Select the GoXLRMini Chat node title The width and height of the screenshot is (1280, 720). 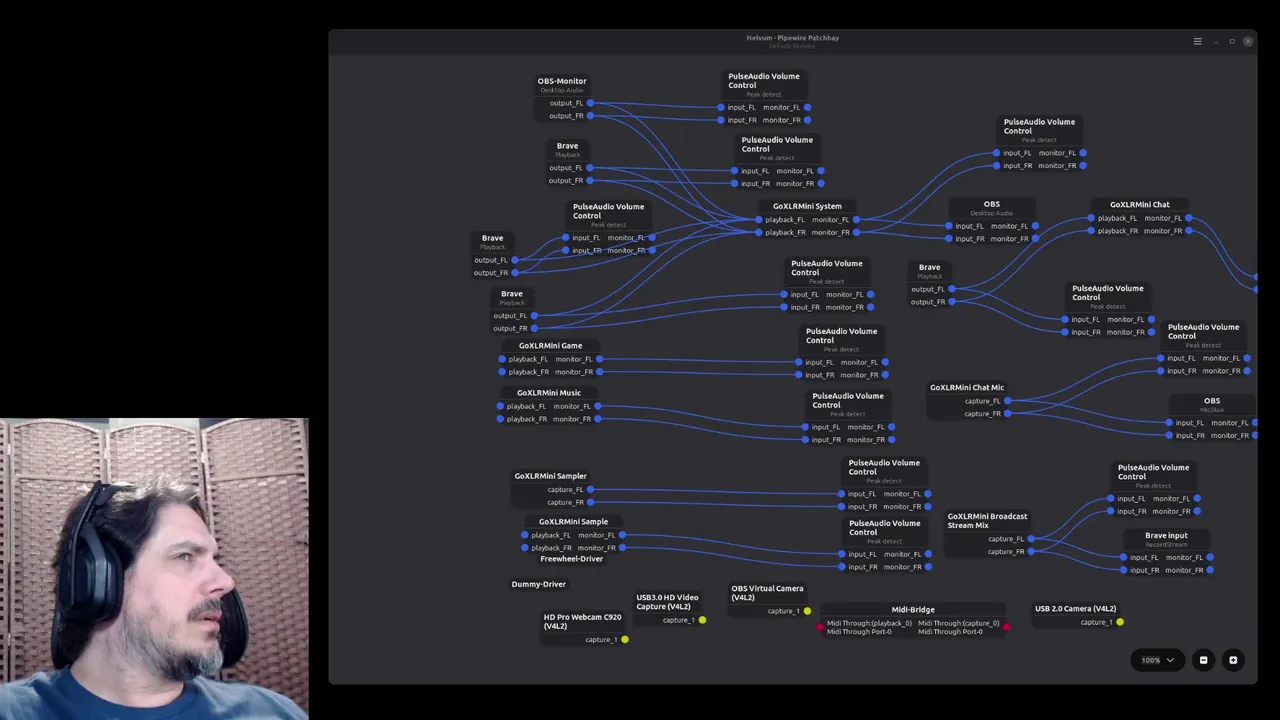point(1139,205)
